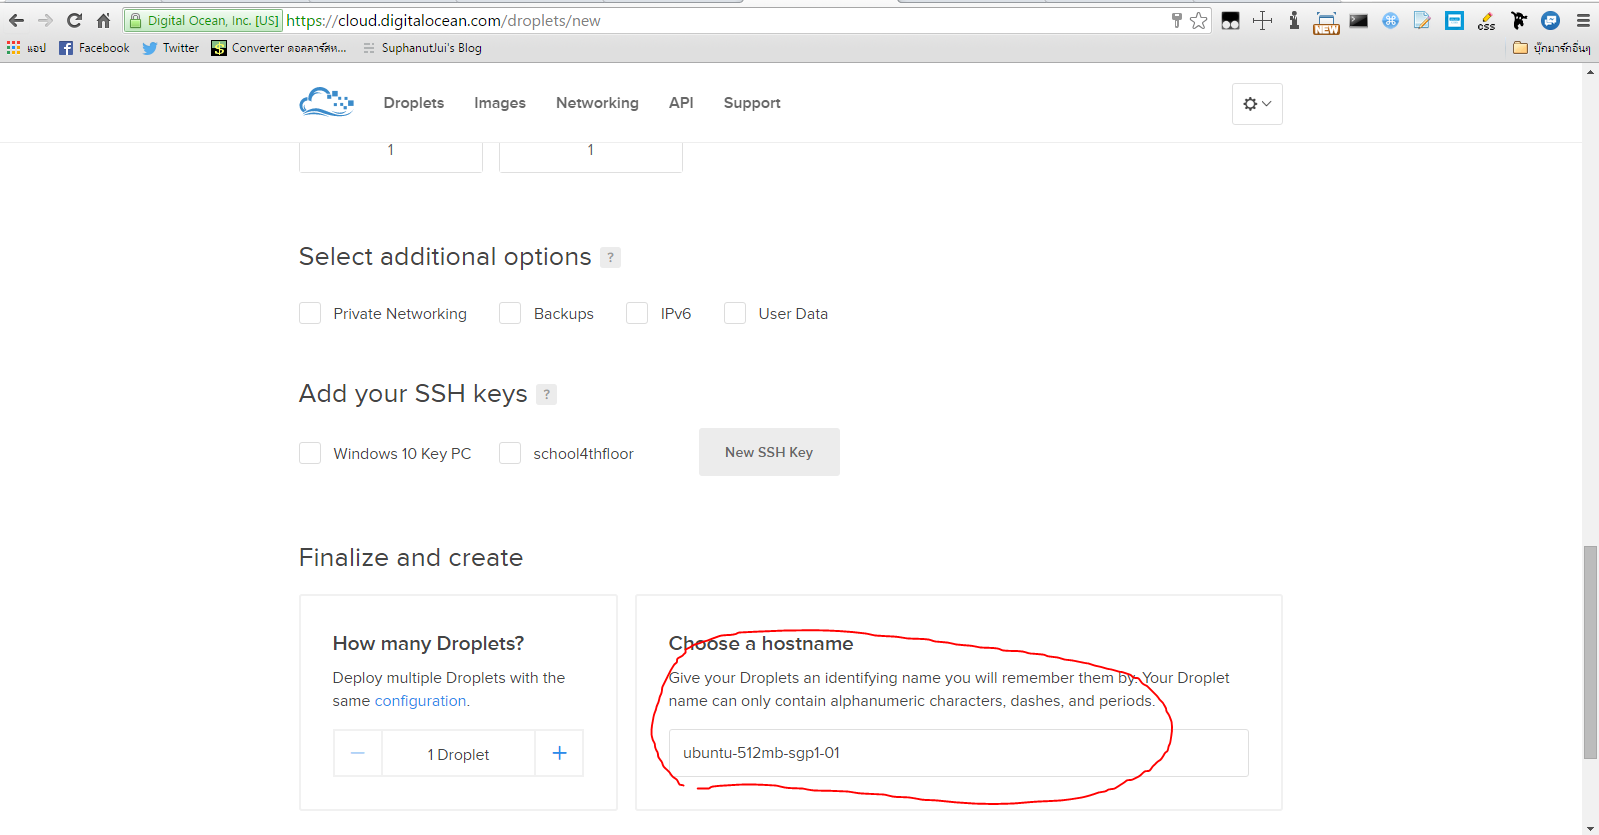1599x835 pixels.
Task: Open the screenshot extension with NEW badge
Action: (x=1326, y=22)
